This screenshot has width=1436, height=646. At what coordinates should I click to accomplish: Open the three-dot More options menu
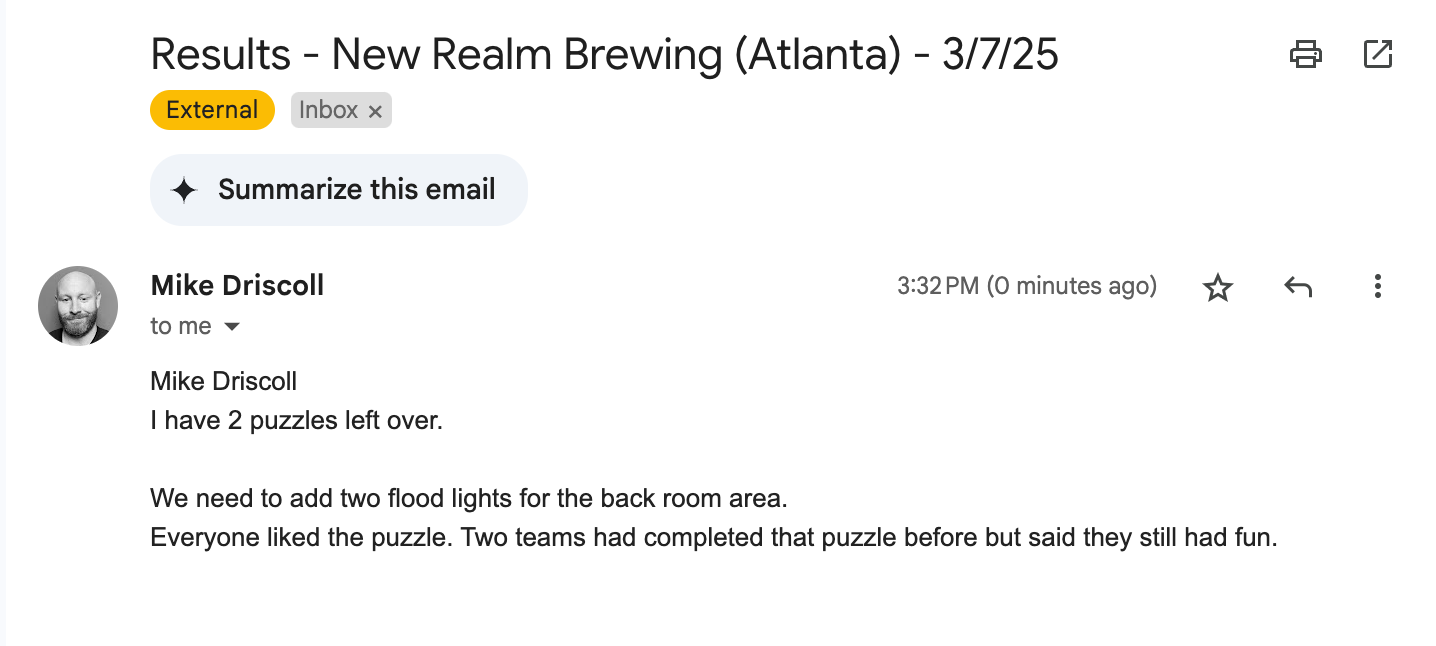pos(1378,287)
